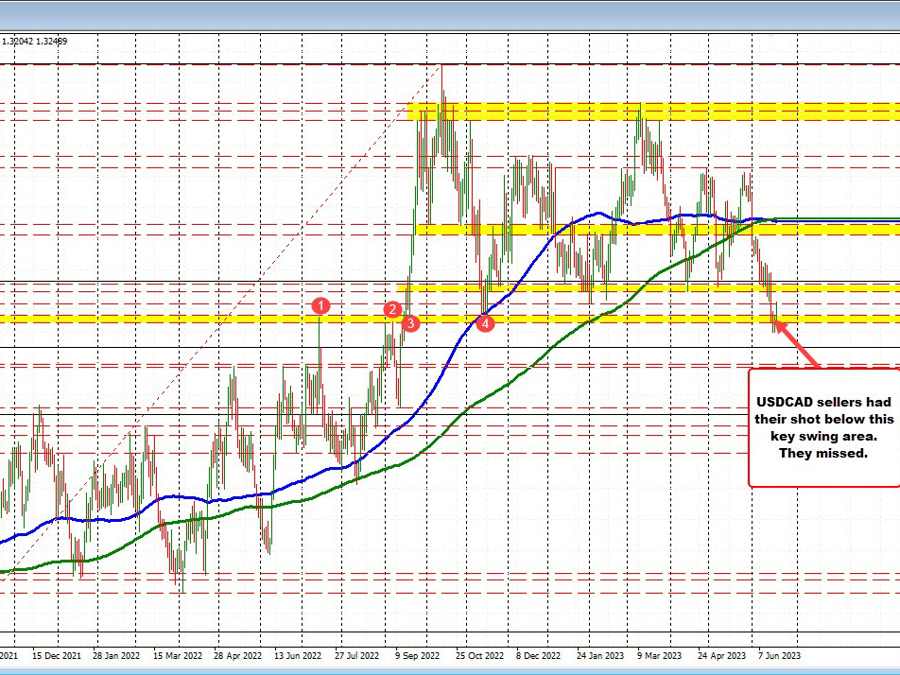This screenshot has height=675, width=900.
Task: Select the USDCAD sellers annotation text box
Action: (x=824, y=427)
